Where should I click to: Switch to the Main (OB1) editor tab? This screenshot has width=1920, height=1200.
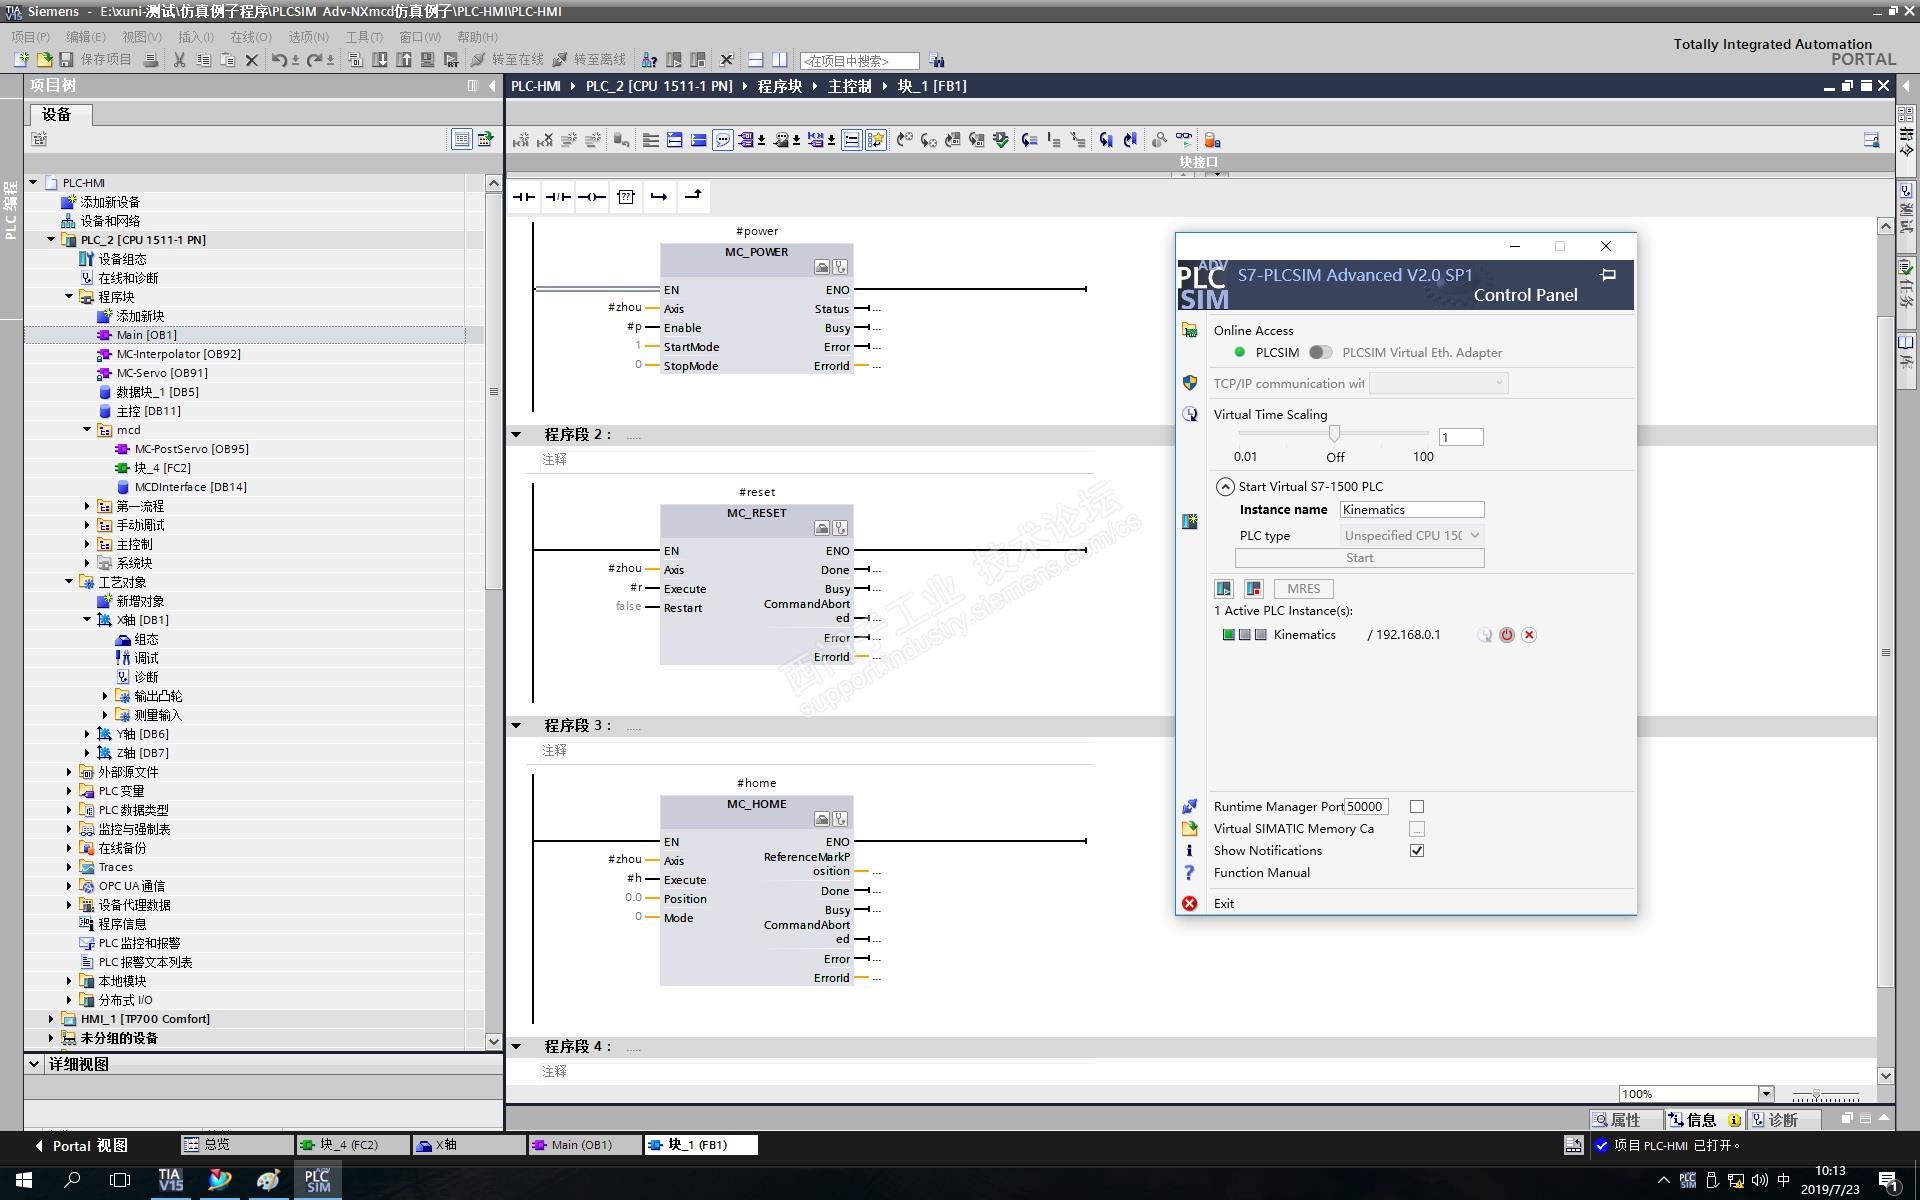point(583,1145)
